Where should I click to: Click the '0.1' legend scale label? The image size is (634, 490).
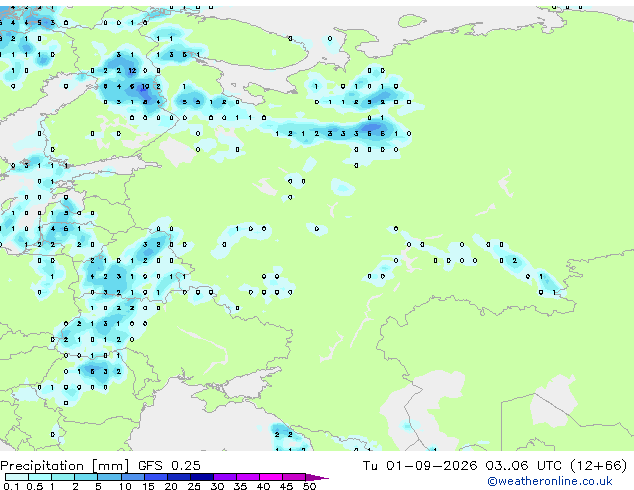[x=11, y=486]
